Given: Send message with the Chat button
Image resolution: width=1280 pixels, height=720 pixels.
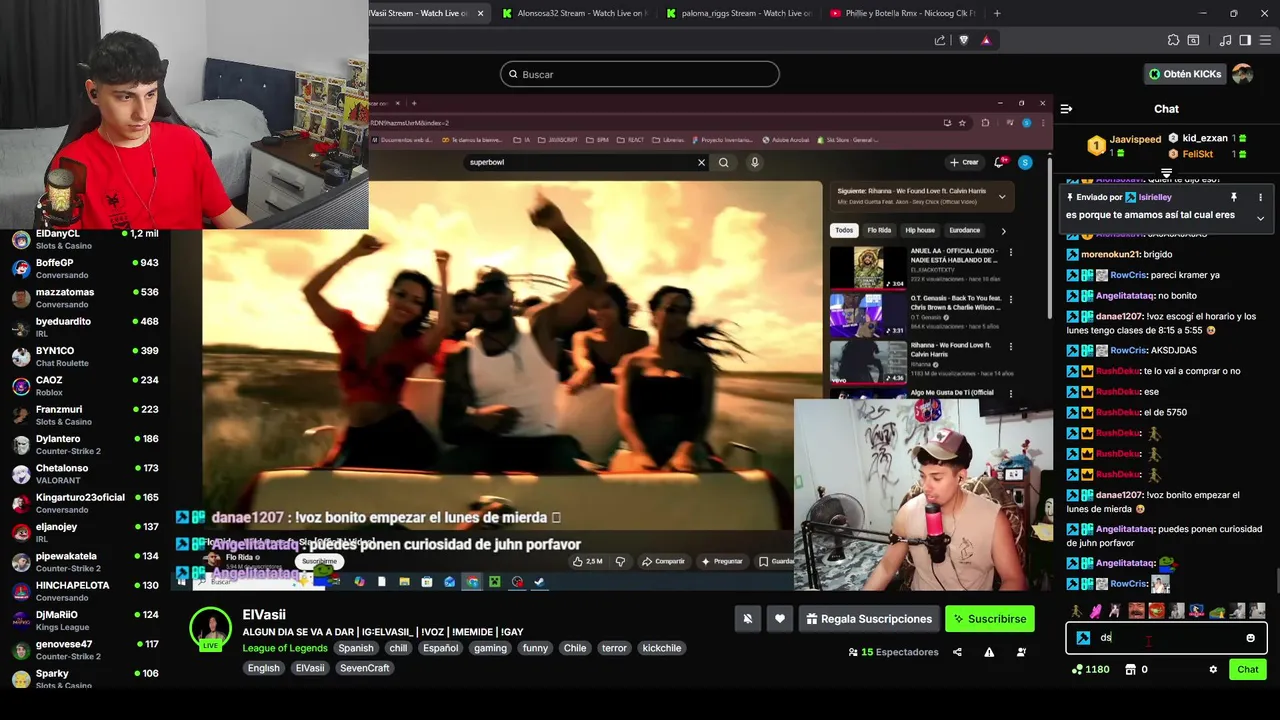Looking at the screenshot, I should point(1248,669).
